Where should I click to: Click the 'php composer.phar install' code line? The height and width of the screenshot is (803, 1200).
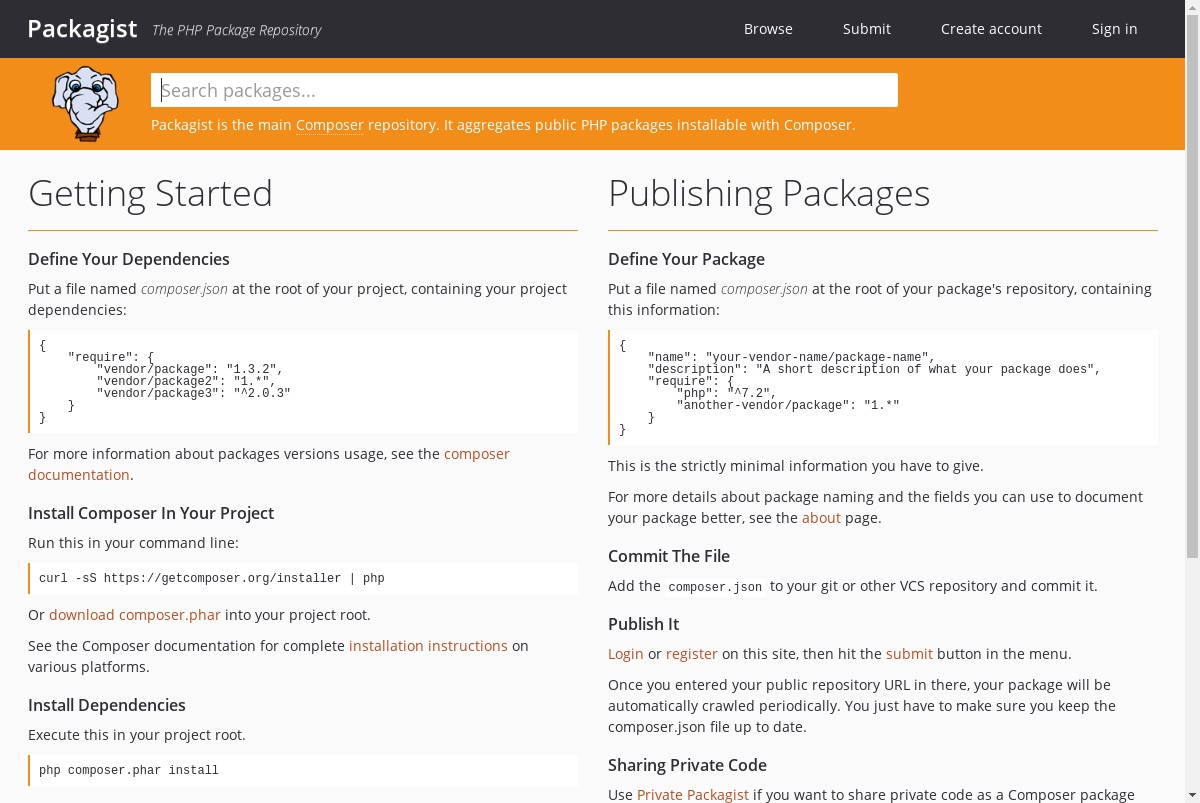129,770
